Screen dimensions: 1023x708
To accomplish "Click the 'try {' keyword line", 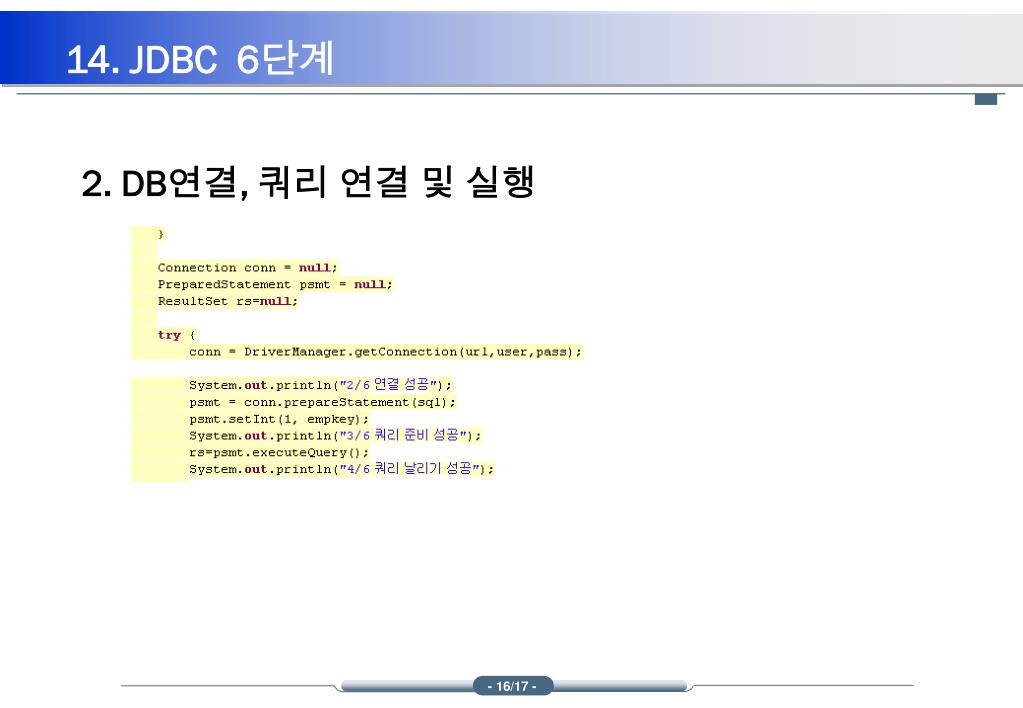I will tap(176, 335).
